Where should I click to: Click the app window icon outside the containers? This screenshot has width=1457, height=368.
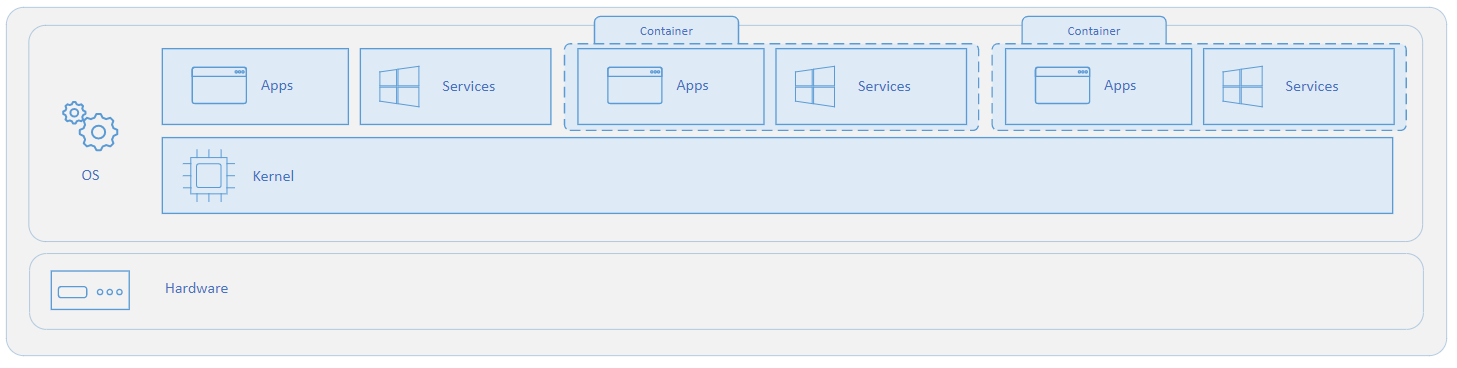[219, 85]
